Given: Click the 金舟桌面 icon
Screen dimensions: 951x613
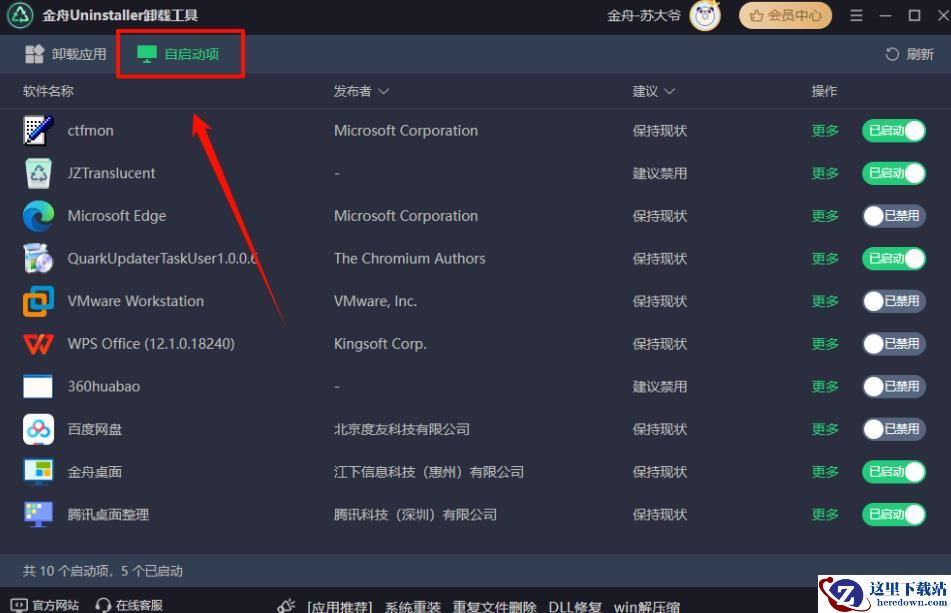Looking at the screenshot, I should (x=38, y=472).
